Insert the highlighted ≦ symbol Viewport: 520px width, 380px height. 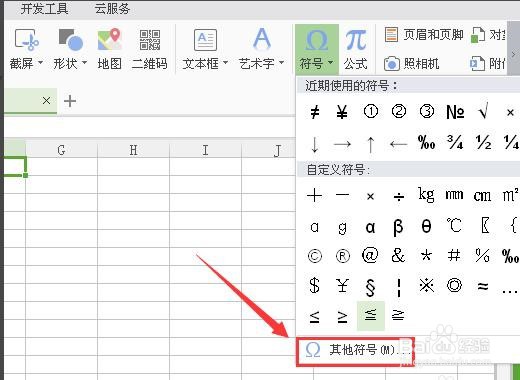[x=371, y=315]
